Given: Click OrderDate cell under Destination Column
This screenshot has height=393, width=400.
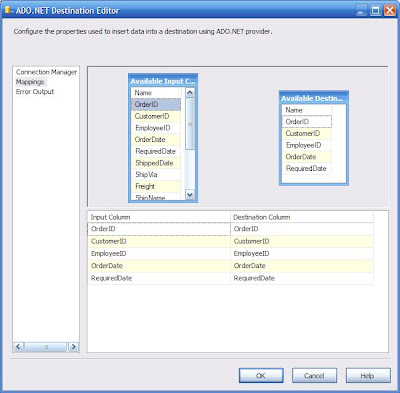Looking at the screenshot, I should coord(302,266).
